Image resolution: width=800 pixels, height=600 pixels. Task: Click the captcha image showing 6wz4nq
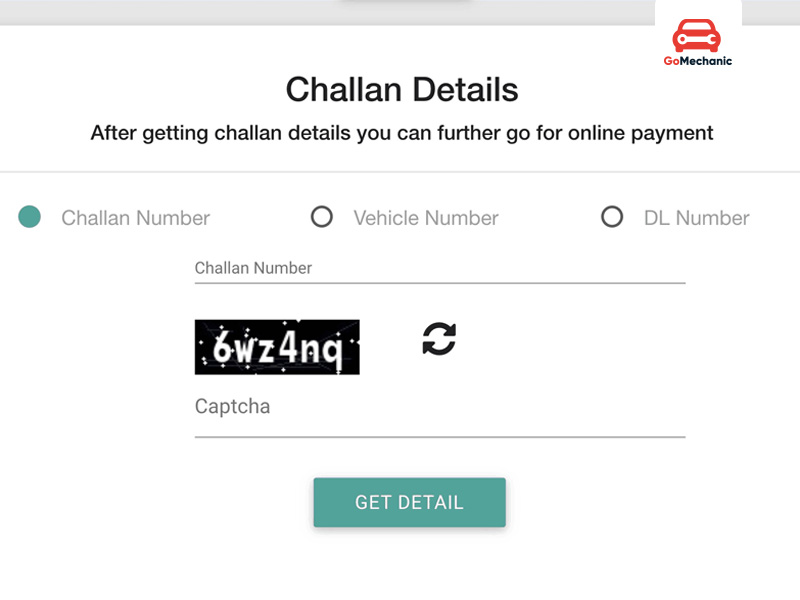point(277,347)
